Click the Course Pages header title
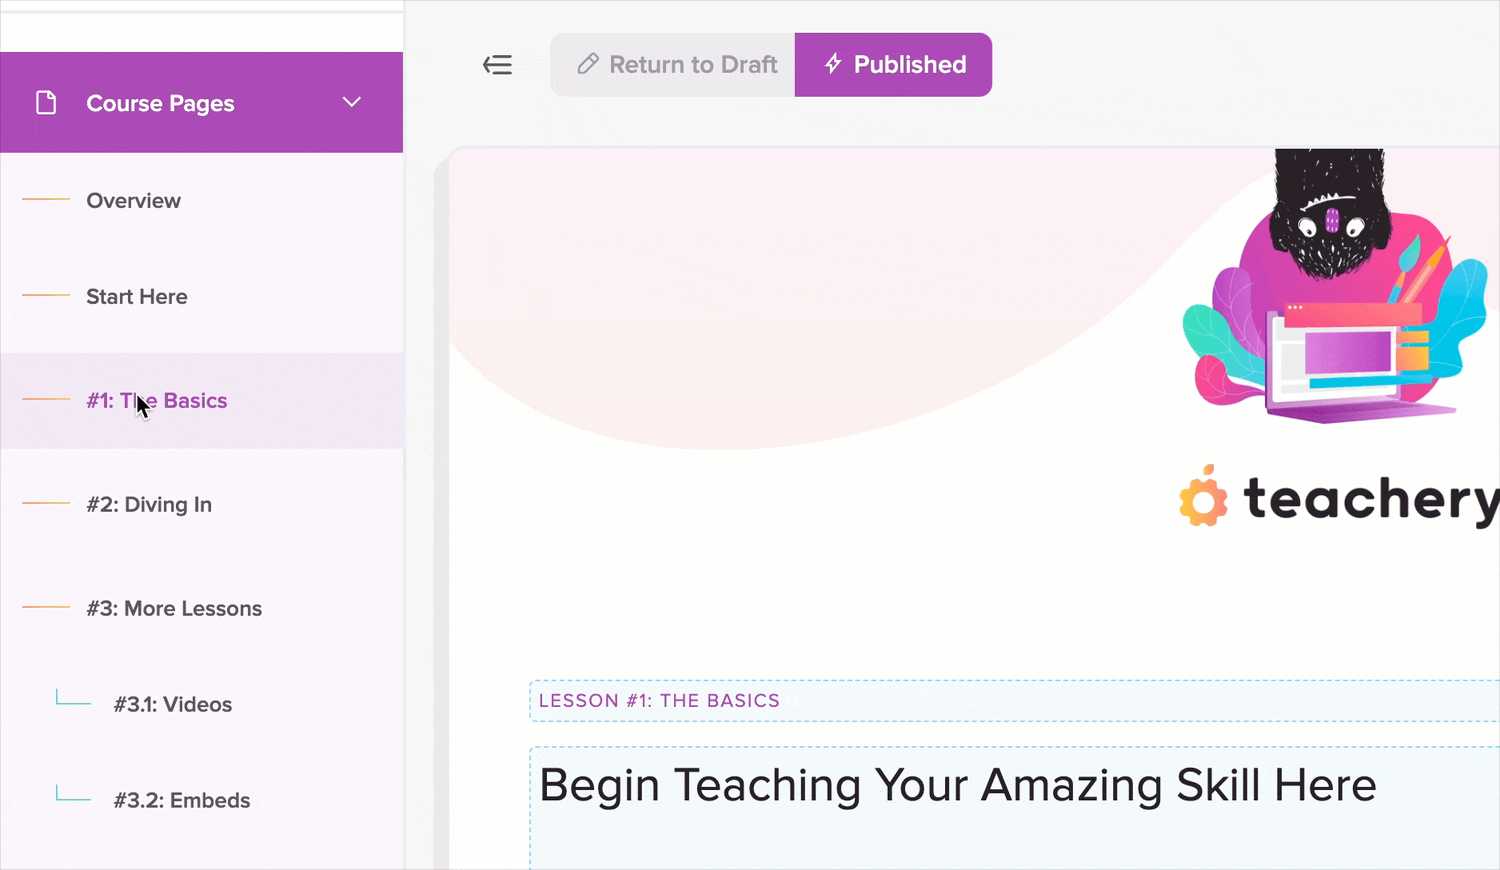This screenshot has height=870, width=1500. coord(160,103)
